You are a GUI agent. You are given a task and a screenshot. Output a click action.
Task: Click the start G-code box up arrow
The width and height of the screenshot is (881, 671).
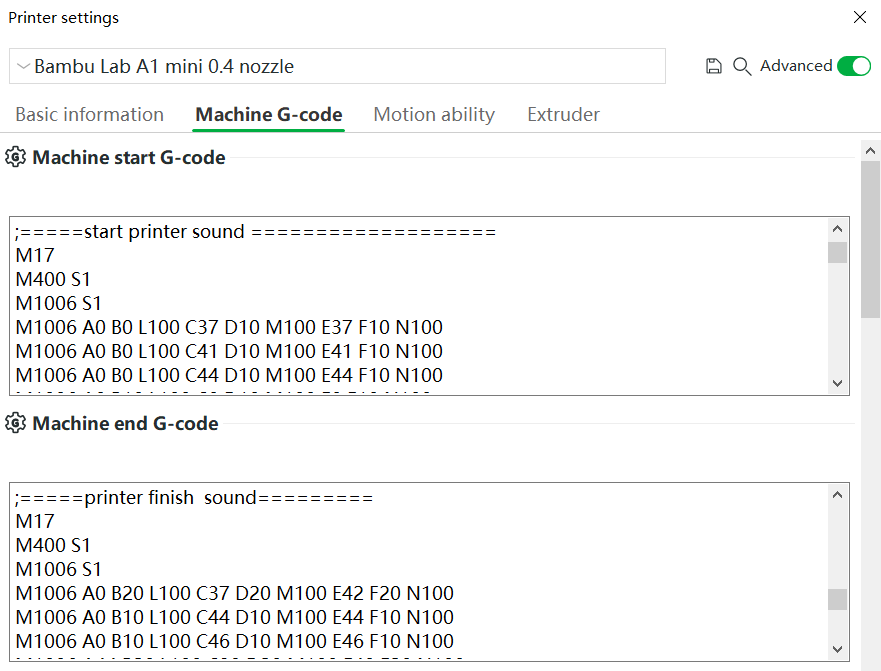(837, 229)
